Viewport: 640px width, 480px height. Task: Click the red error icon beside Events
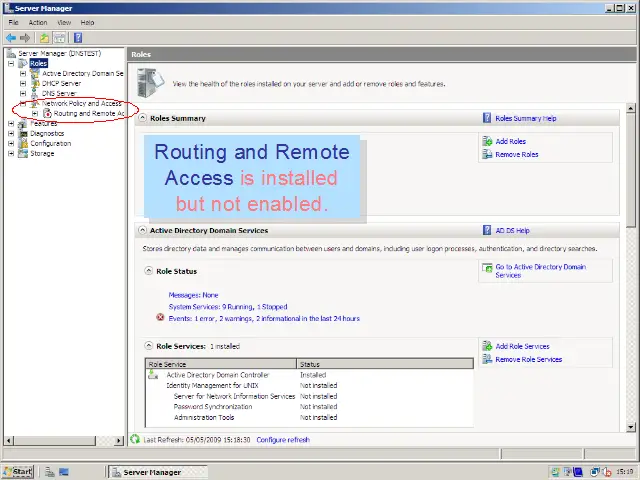coord(160,317)
